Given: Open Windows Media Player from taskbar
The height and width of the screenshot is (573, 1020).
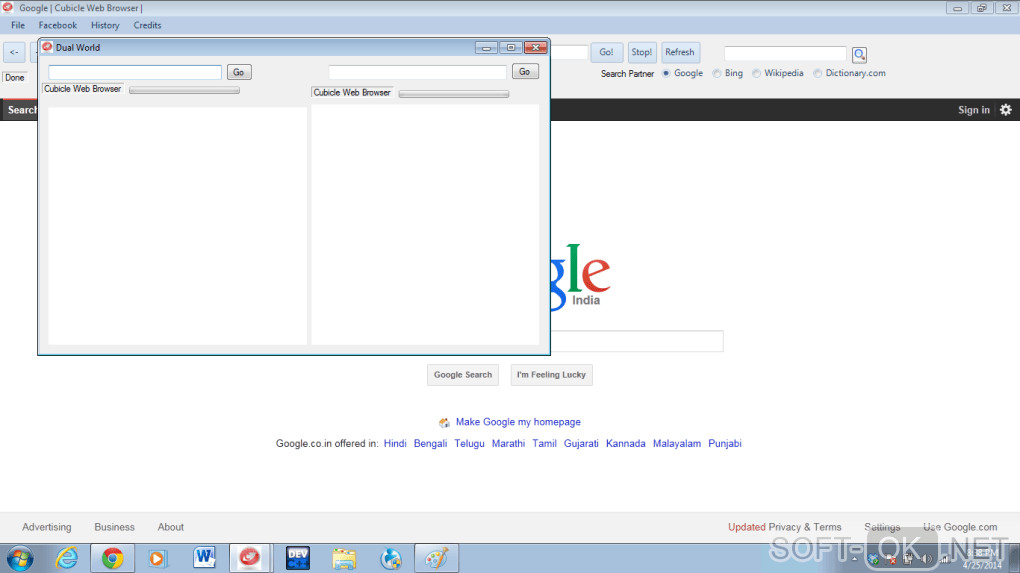Looking at the screenshot, I should pyautogui.click(x=157, y=559).
